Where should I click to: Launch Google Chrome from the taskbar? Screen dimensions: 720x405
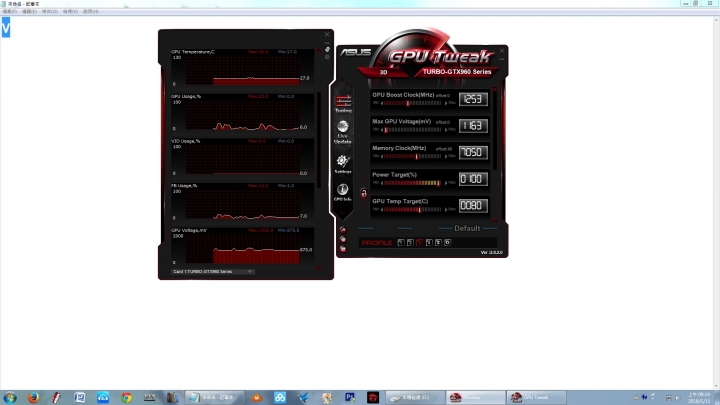click(126, 398)
